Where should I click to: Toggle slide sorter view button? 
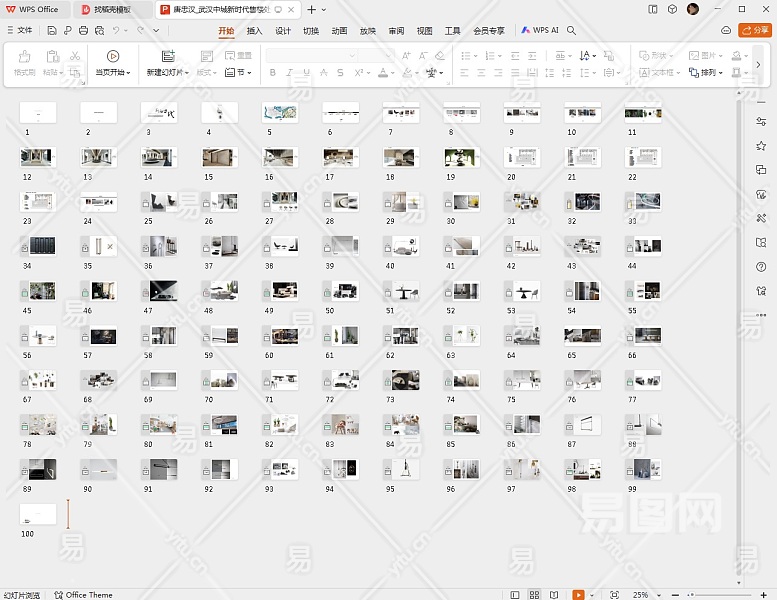click(x=535, y=595)
